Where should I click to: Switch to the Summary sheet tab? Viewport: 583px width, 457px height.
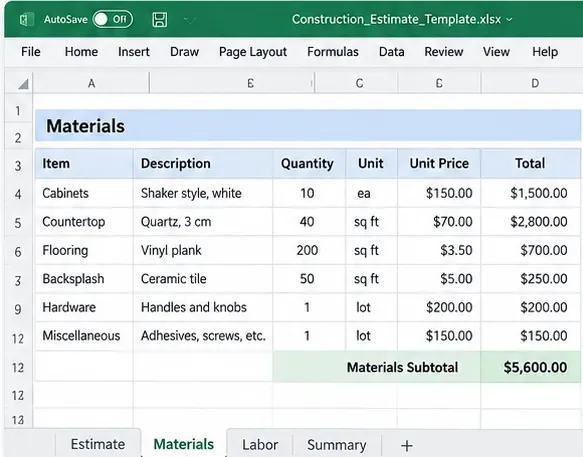337,445
